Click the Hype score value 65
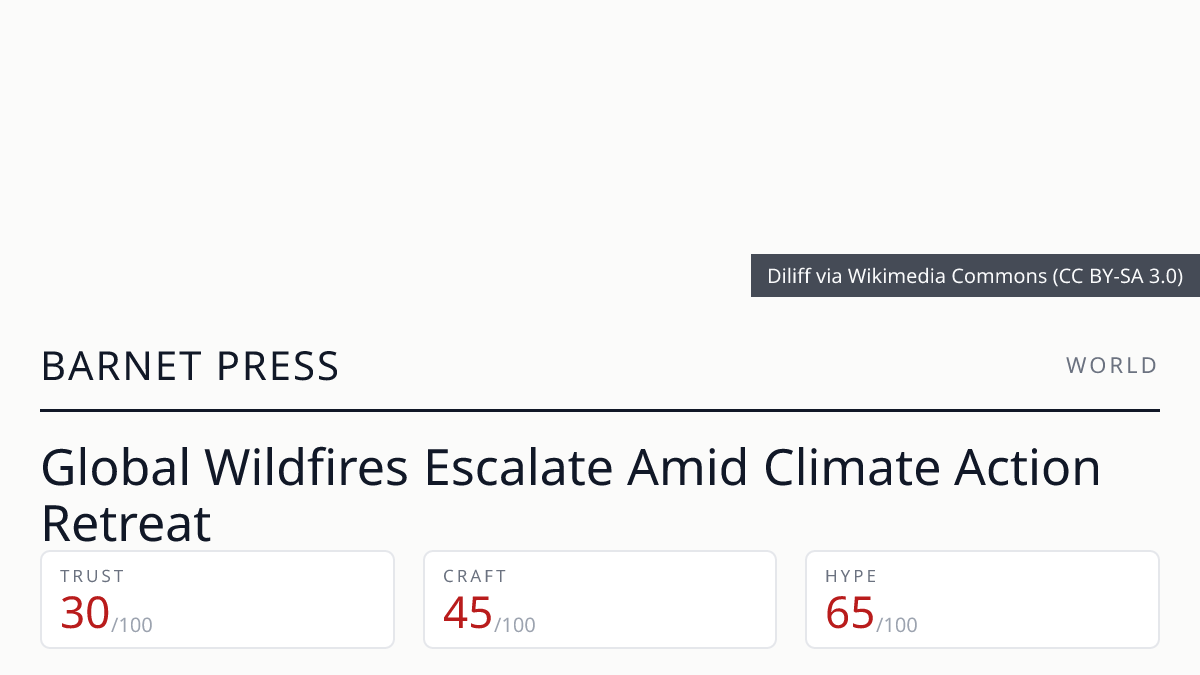This screenshot has width=1200, height=675. coord(850,613)
